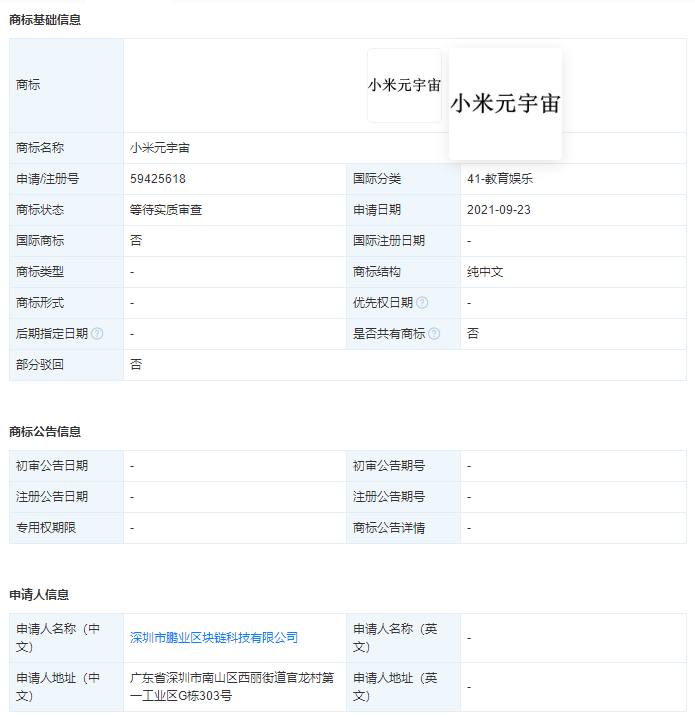The width and height of the screenshot is (695, 717).
Task: Click the 商标公告详情 label cell
Action: tap(403, 528)
